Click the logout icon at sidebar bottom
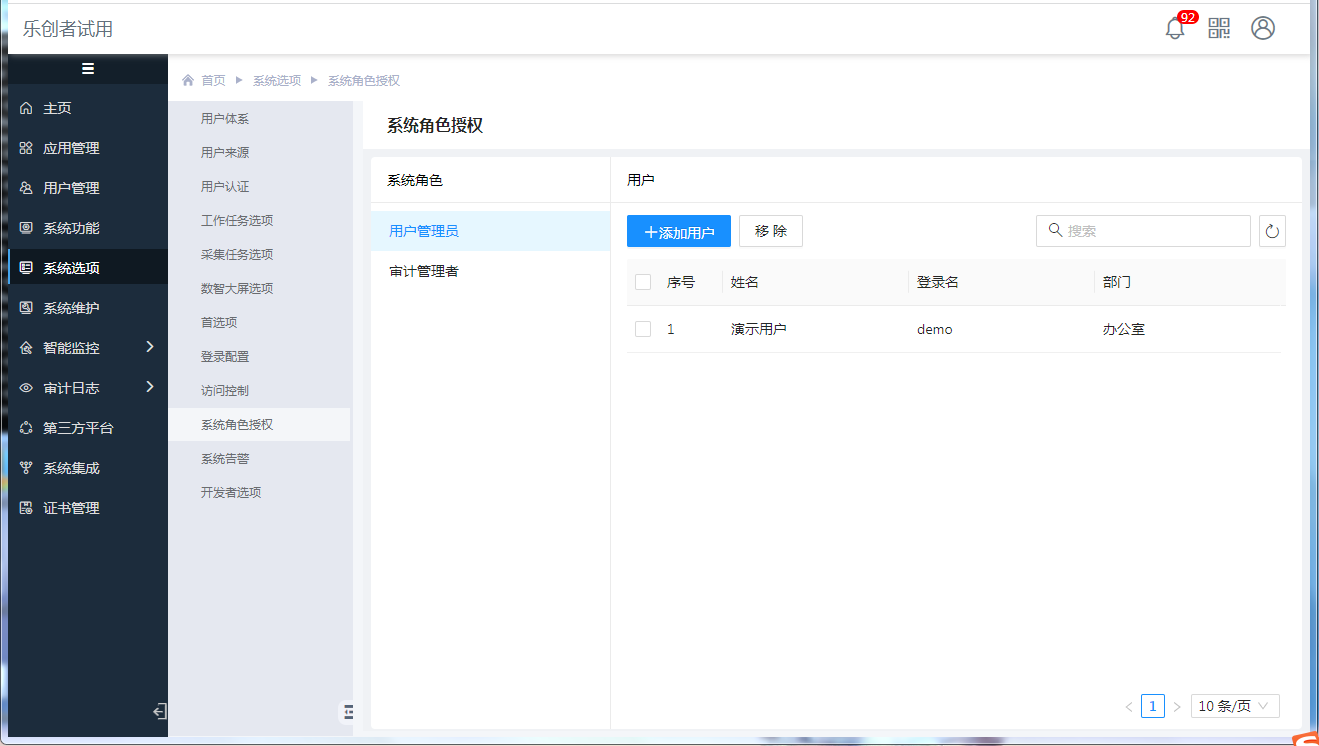The height and width of the screenshot is (746, 1319). (x=158, y=711)
